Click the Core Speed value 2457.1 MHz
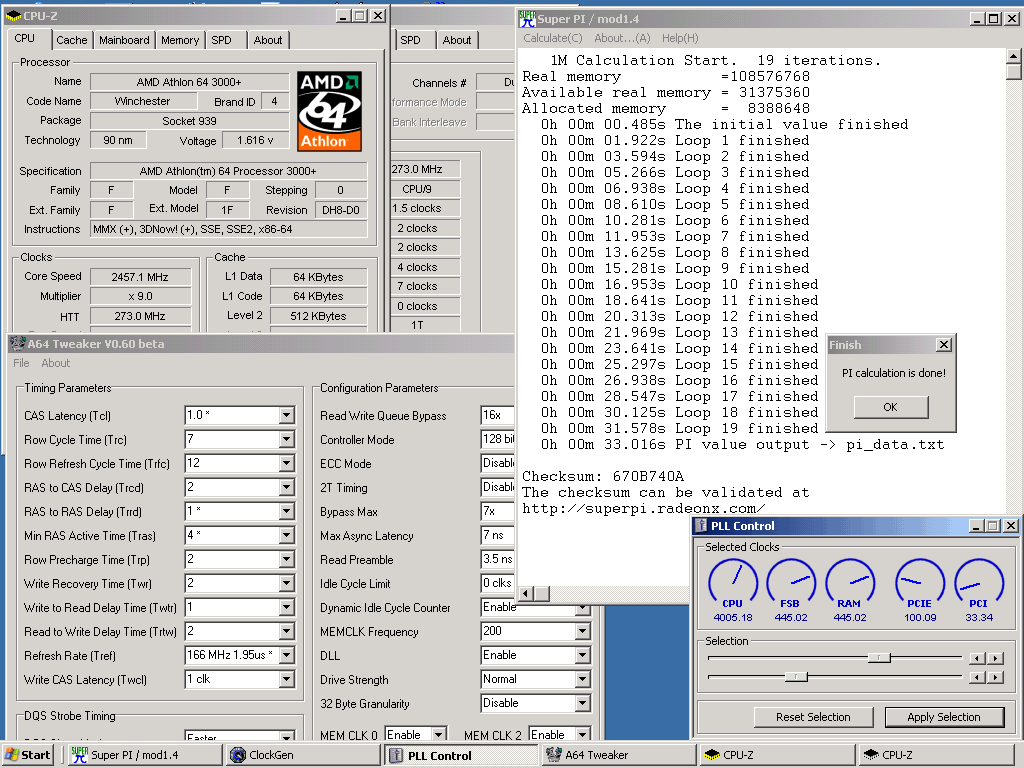The height and width of the screenshot is (768, 1024). [140, 277]
